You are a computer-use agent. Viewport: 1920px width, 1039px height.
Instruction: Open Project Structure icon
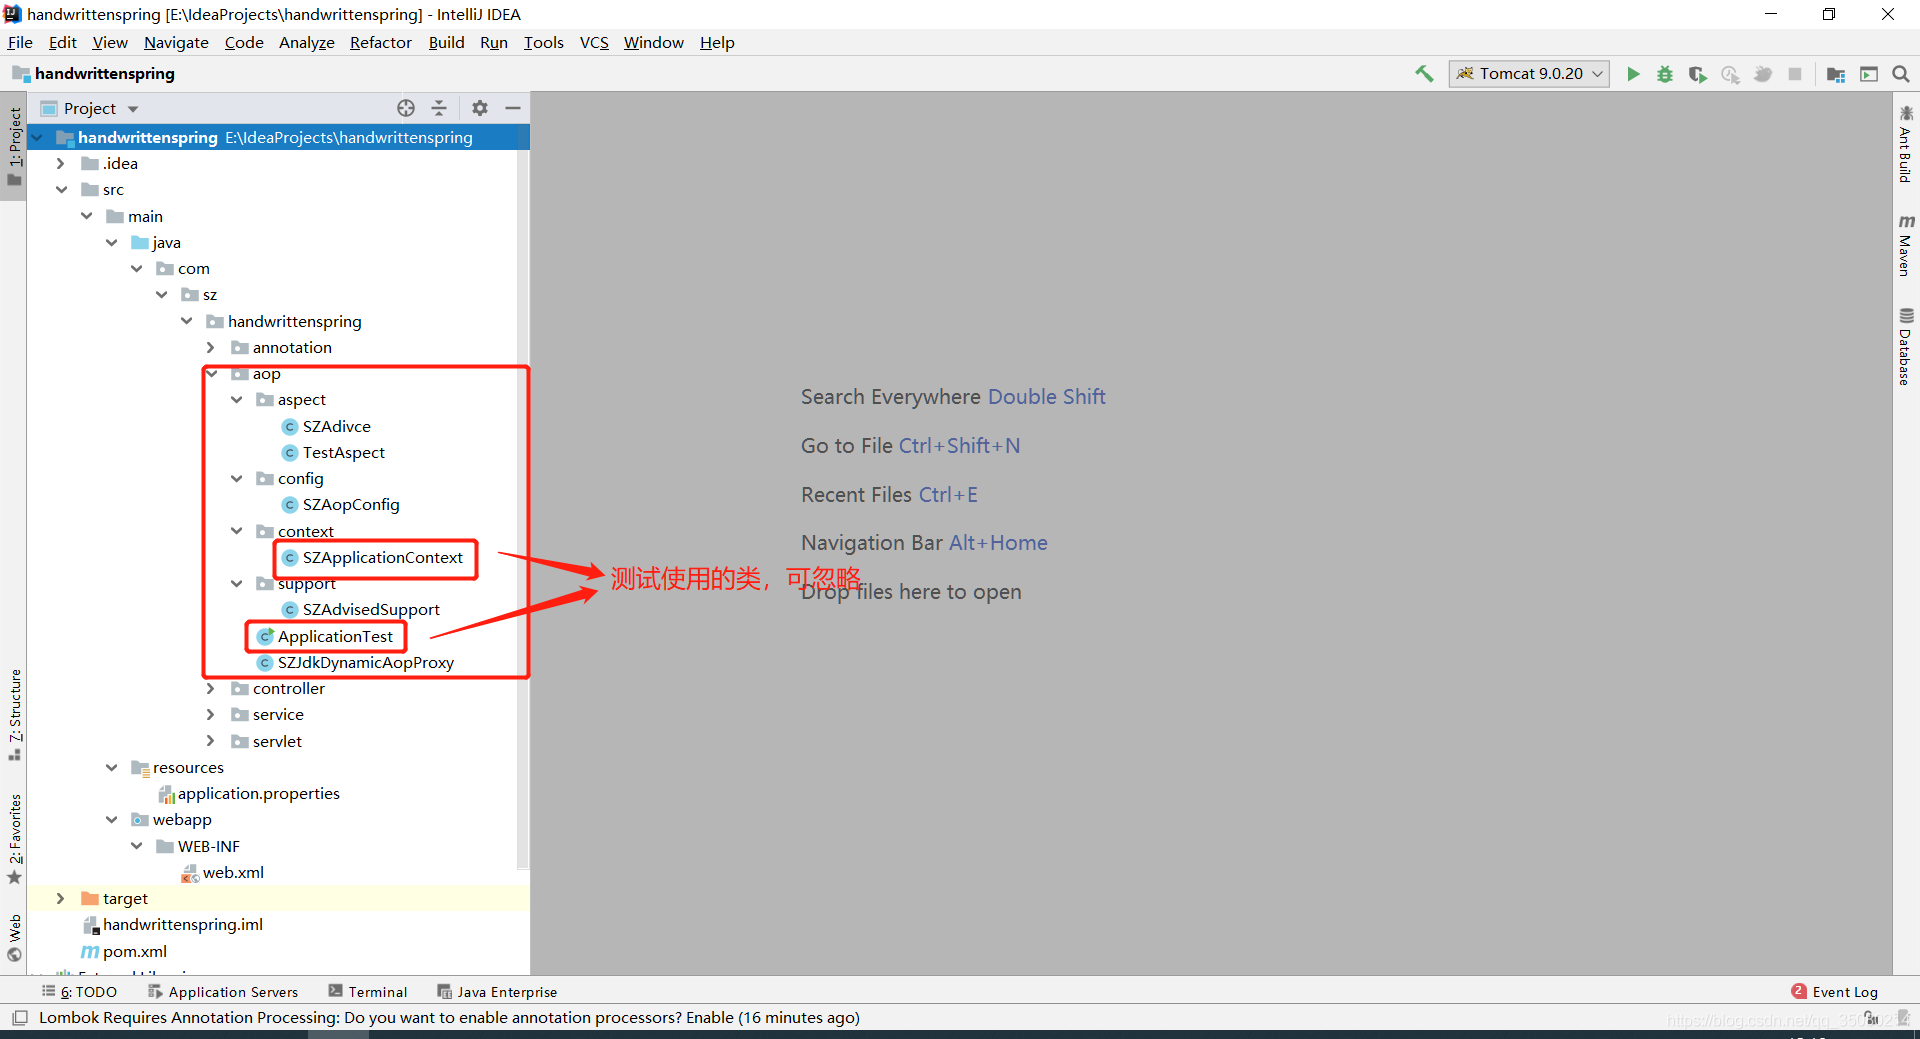point(1836,74)
